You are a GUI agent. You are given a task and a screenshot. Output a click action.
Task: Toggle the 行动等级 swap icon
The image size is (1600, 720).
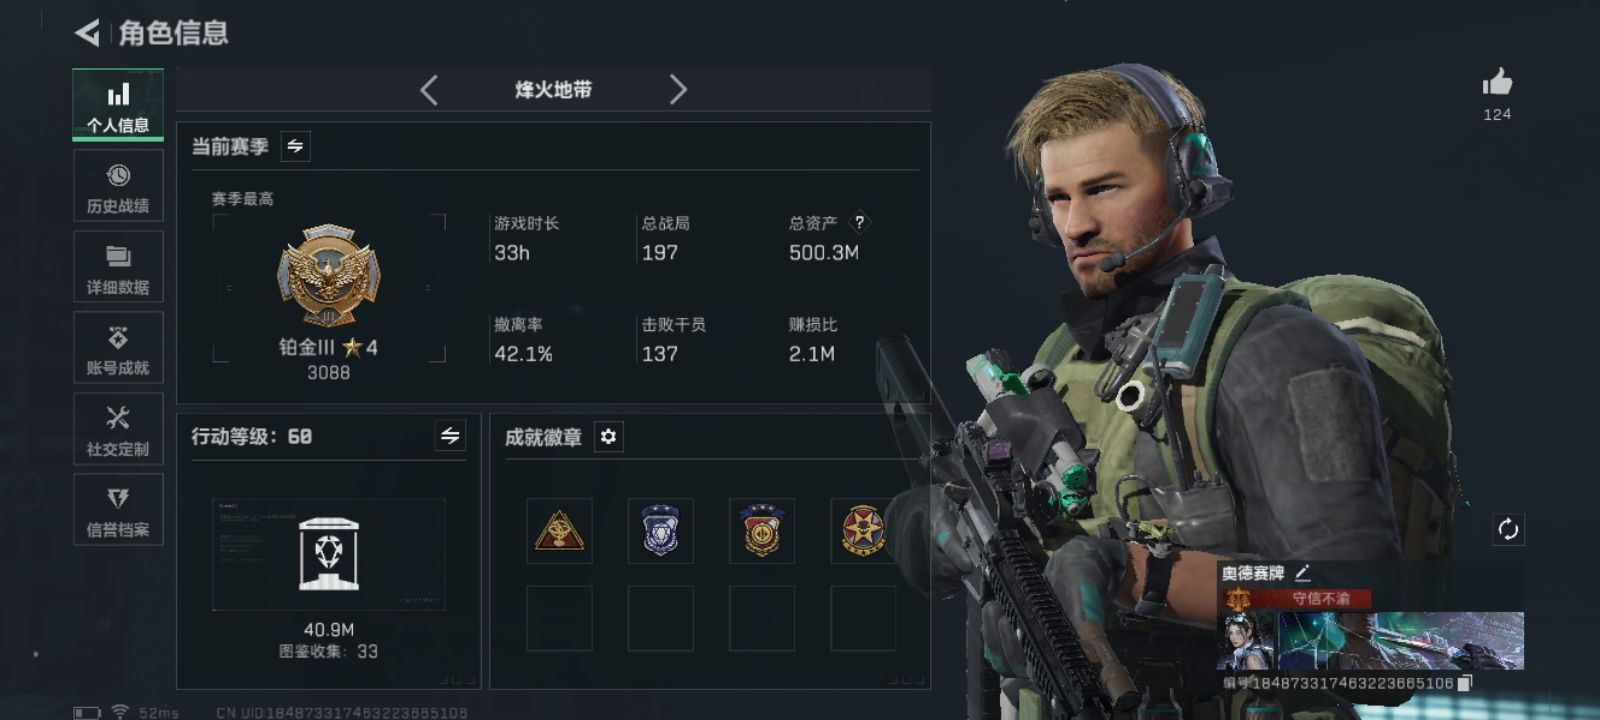click(x=450, y=436)
